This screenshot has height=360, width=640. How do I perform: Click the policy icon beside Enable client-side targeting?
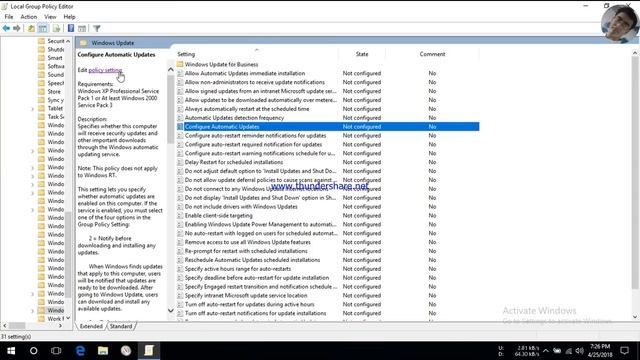coord(180,216)
